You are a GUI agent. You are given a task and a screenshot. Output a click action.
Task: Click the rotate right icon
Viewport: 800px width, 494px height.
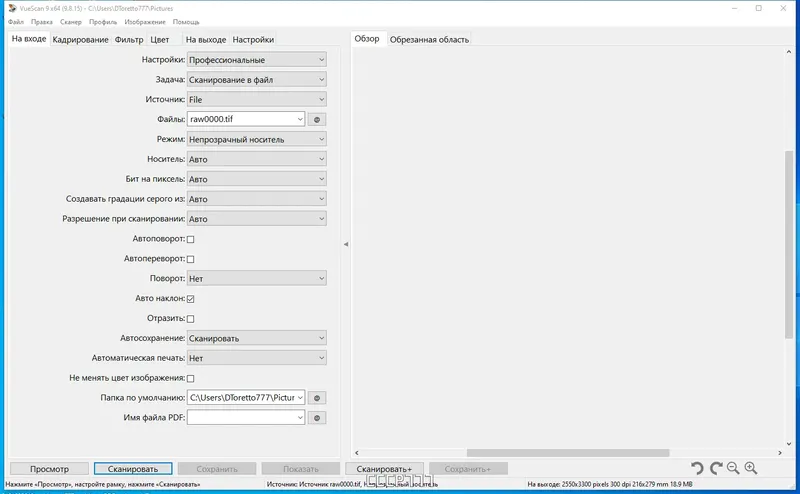coord(716,468)
